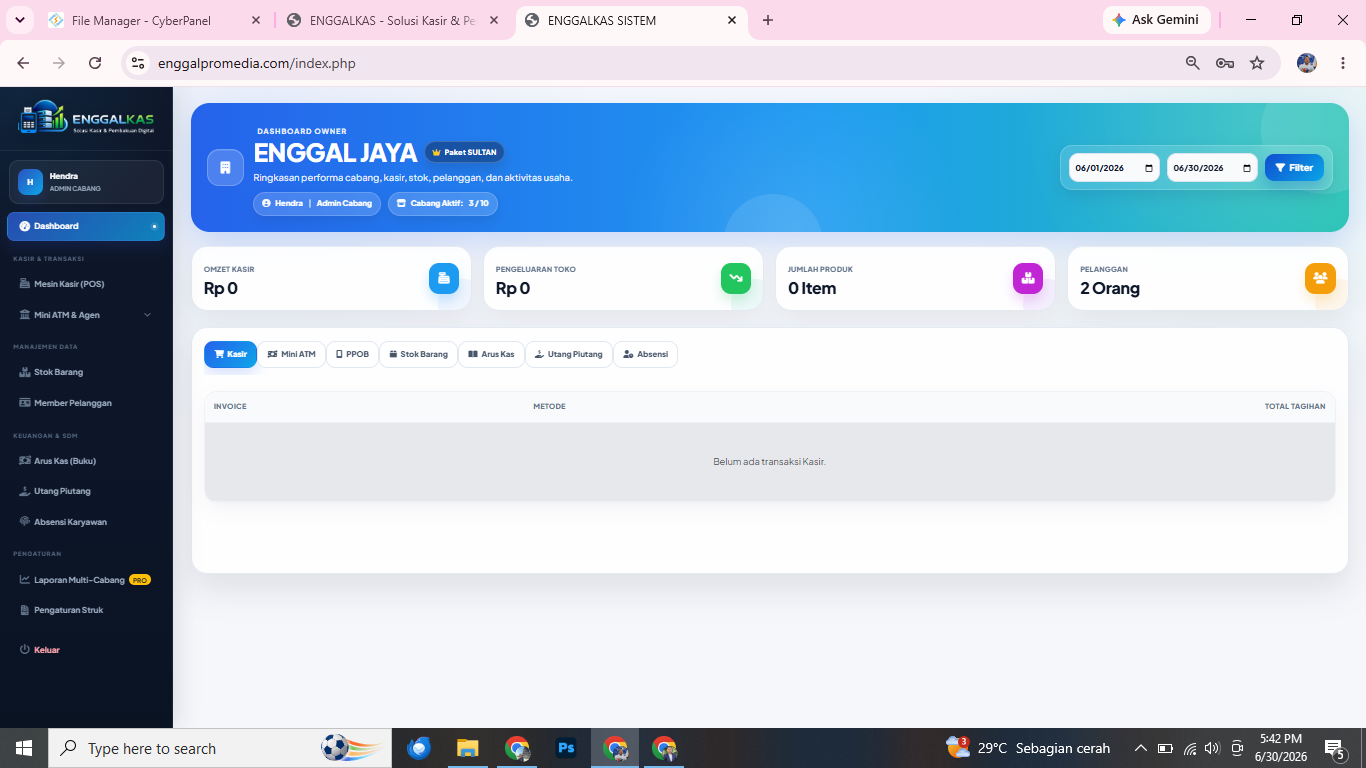Click the Hendra avatar initial H
This screenshot has width=1366, height=768.
pos(30,182)
